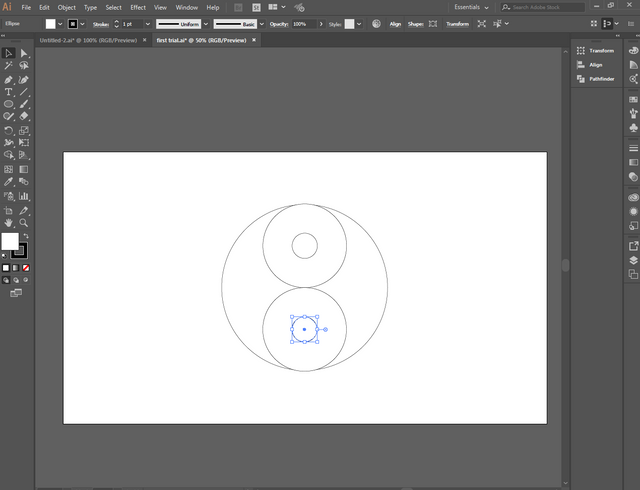
Task: Open the Uniform width profile dropdown
Action: (x=204, y=23)
